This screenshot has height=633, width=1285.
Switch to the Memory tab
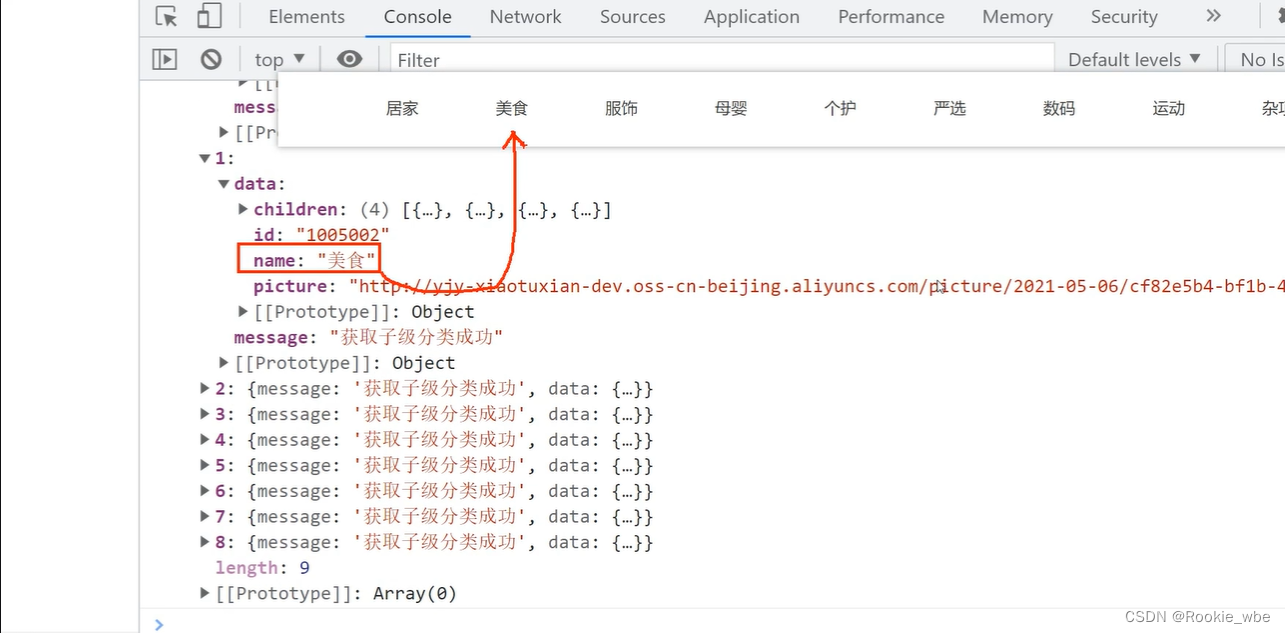point(1017,17)
